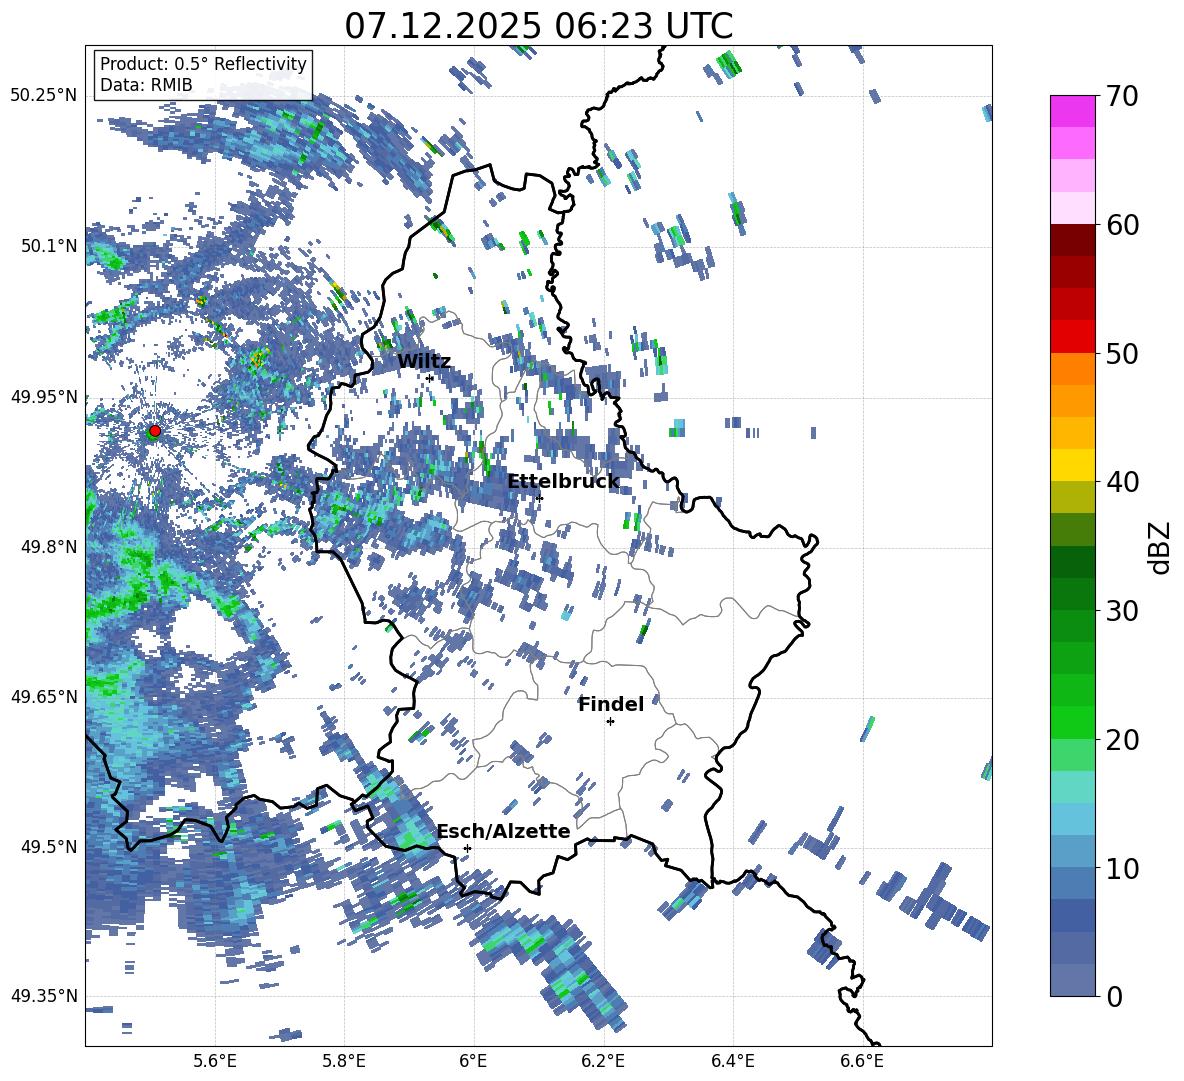Image resolution: width=1184 pixels, height=1081 pixels.
Task: Click the red radar site marker
Action: [x=155, y=430]
